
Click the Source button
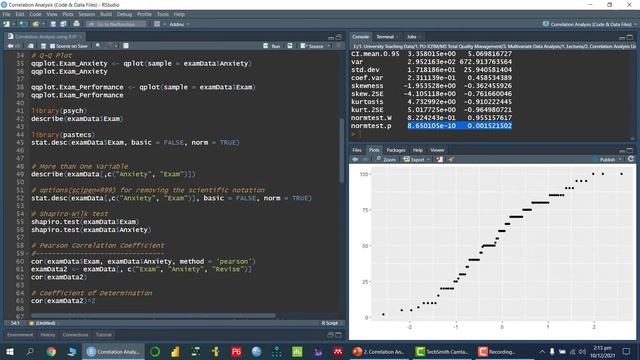[312, 46]
